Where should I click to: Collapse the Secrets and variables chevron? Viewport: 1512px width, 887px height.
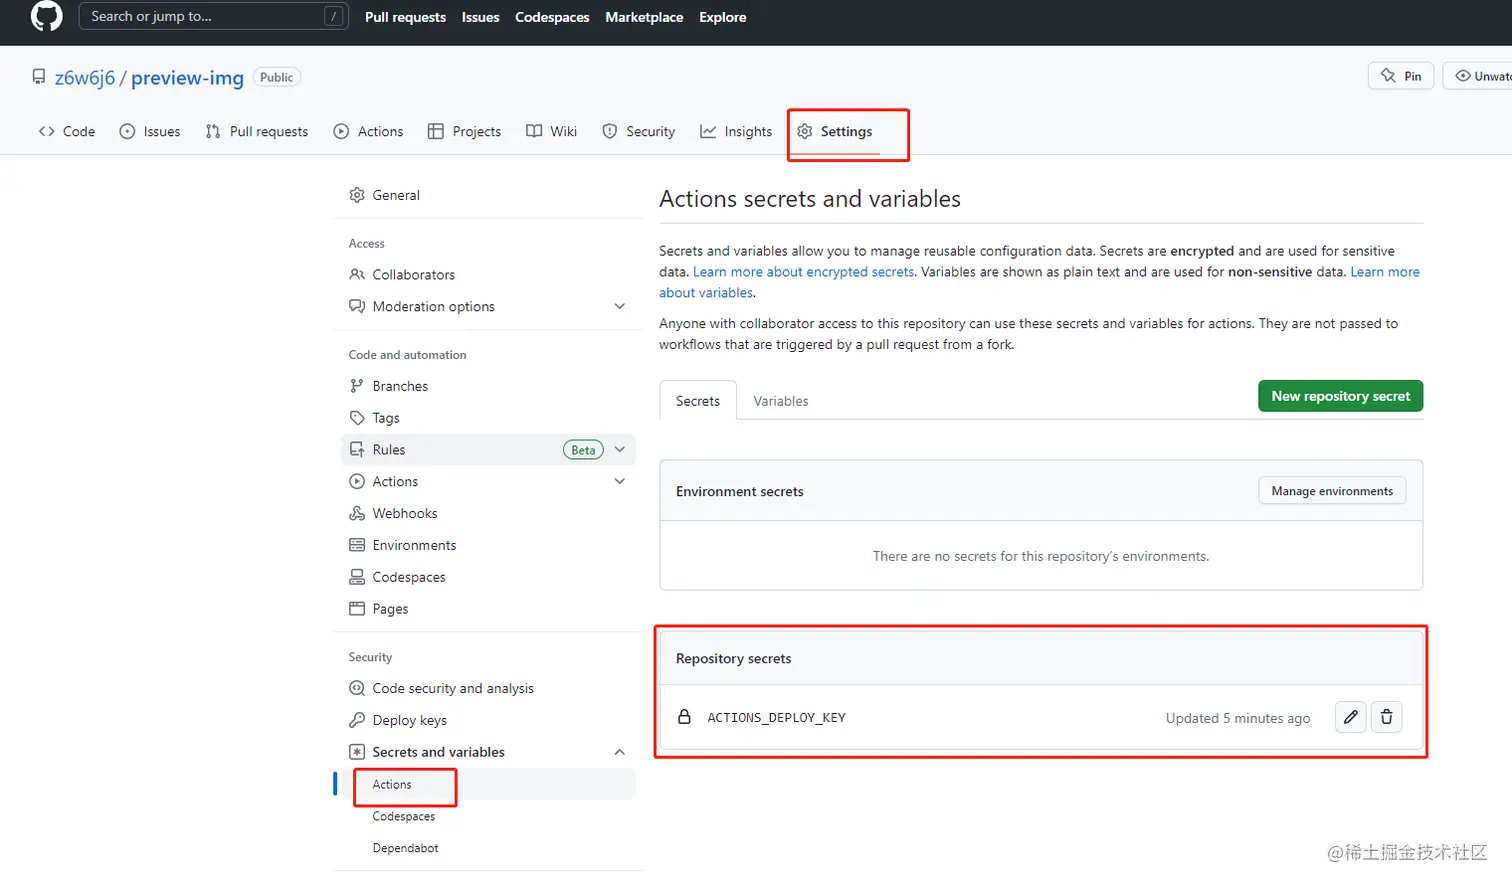620,752
